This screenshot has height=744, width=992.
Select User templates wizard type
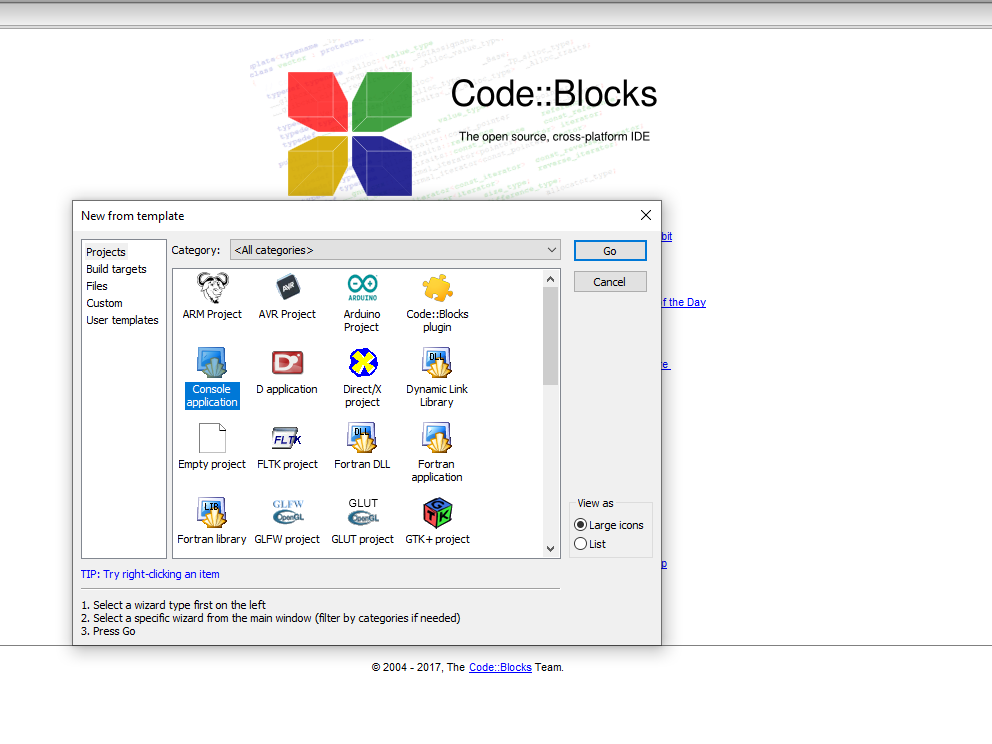[122, 320]
